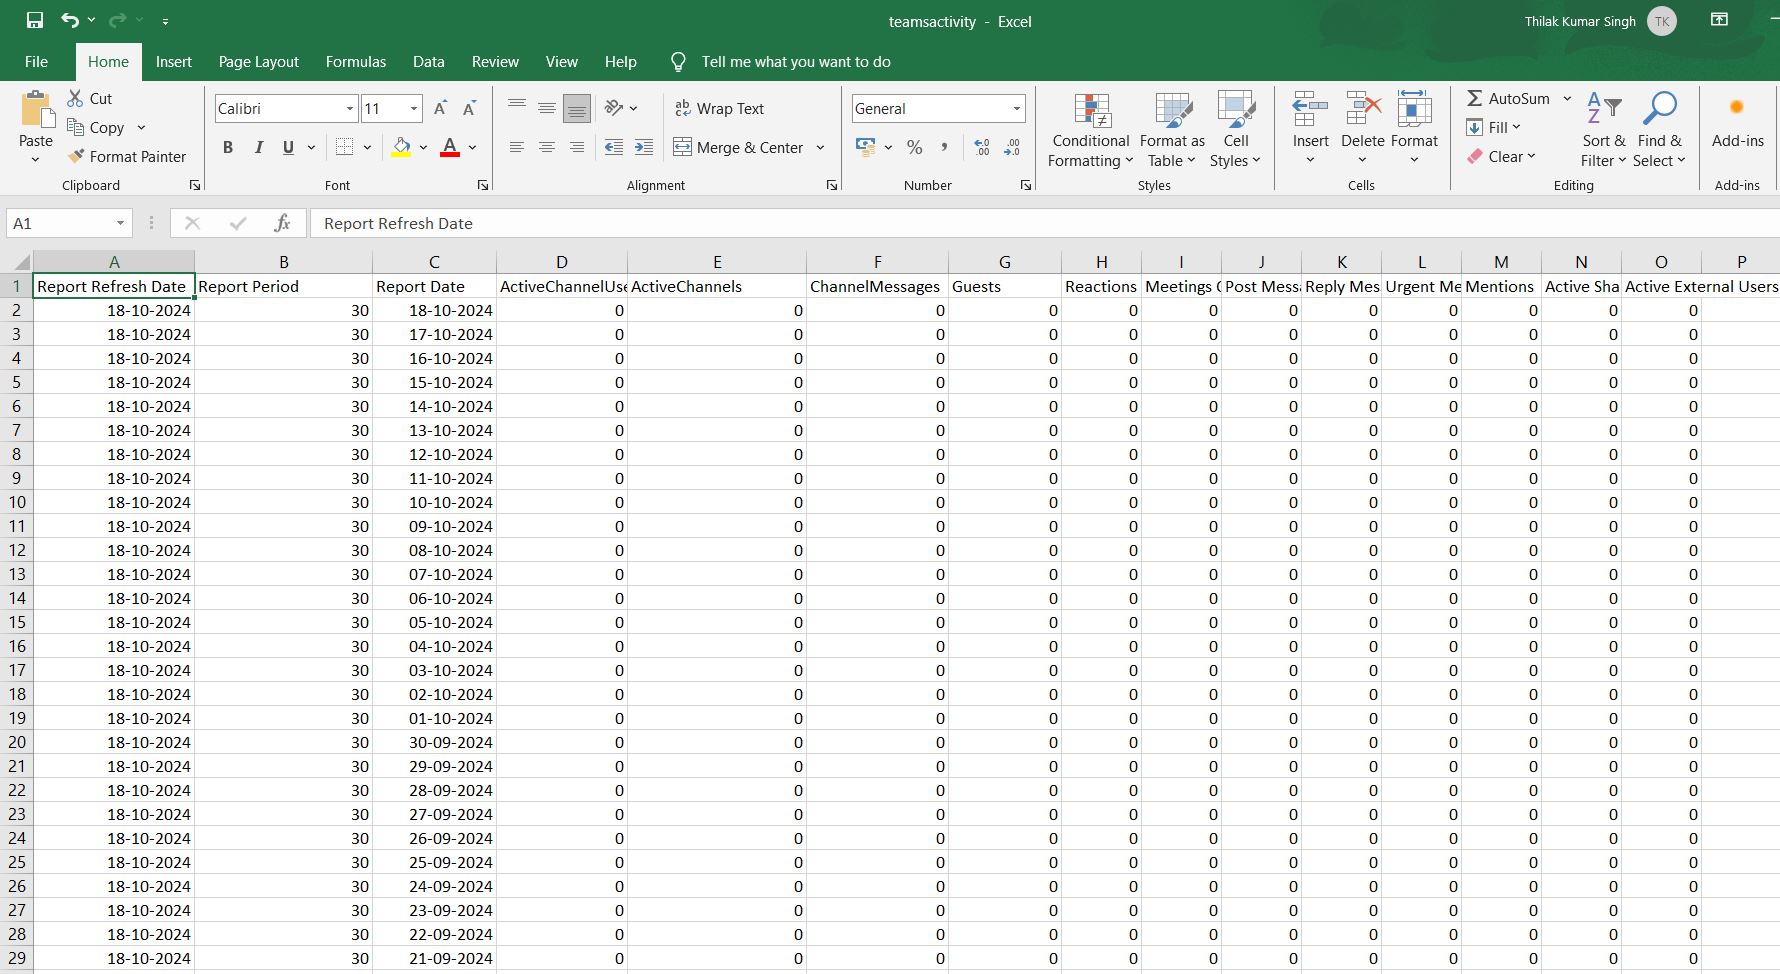
Task: Click the Increase Indent icon
Action: [644, 147]
